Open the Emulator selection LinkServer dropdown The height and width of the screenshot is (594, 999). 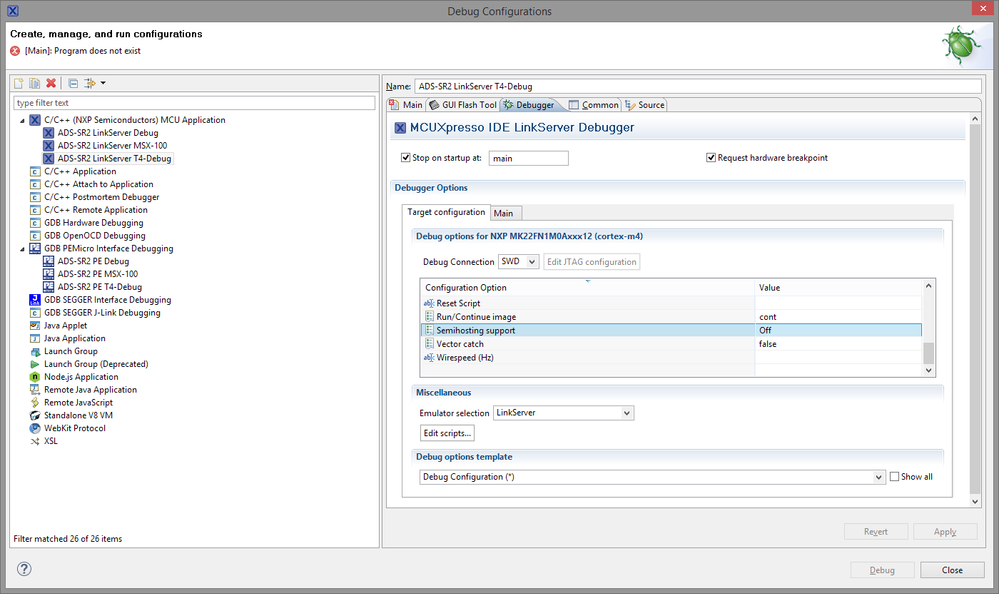pos(563,413)
